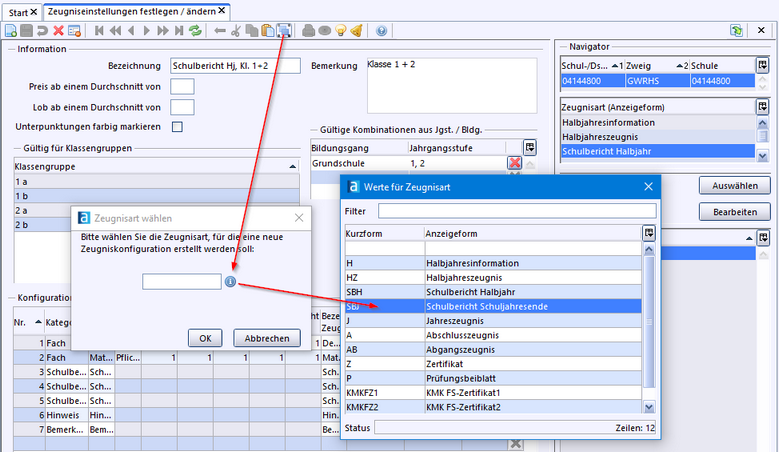Image resolution: width=779 pixels, height=452 pixels.
Task: Click the new record toolbar icon
Action: point(10,31)
